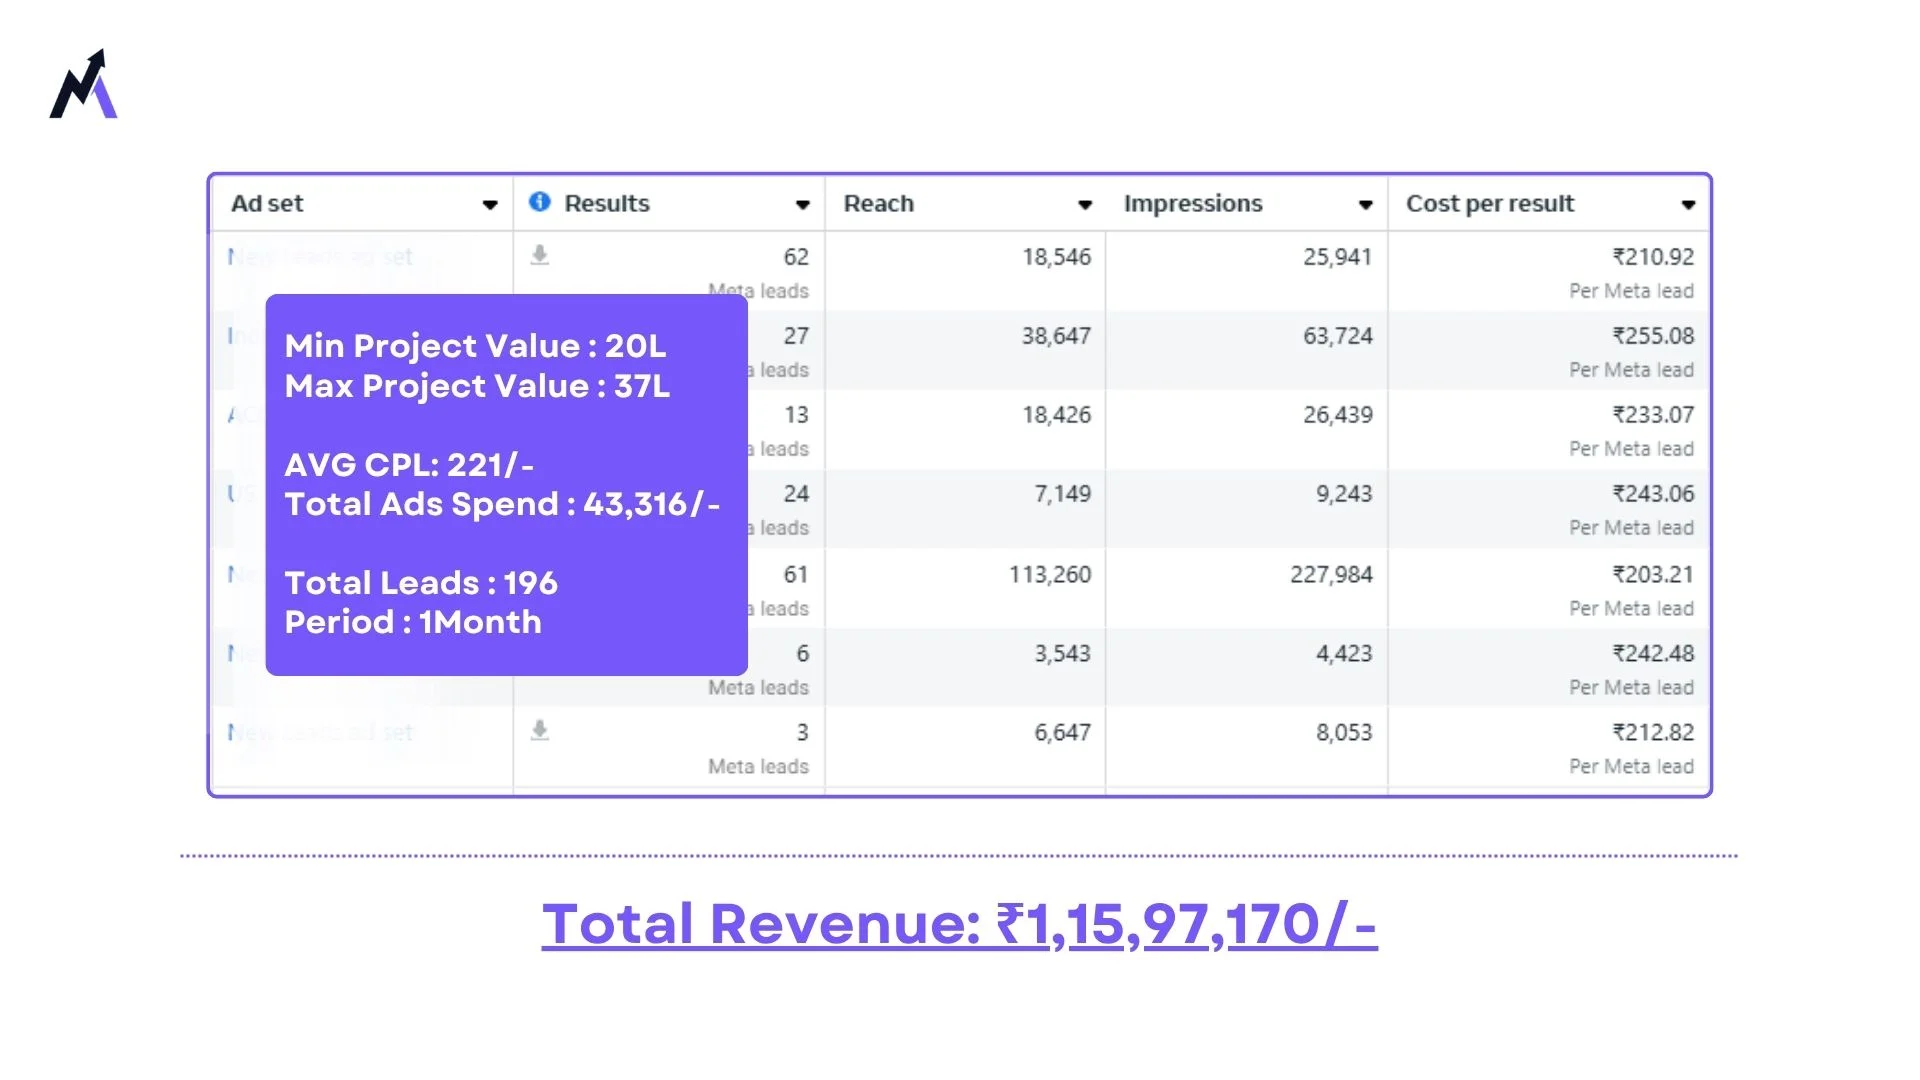The height and width of the screenshot is (1080, 1920).
Task: Click the download icon in the 3 leads row
Action: (x=540, y=731)
